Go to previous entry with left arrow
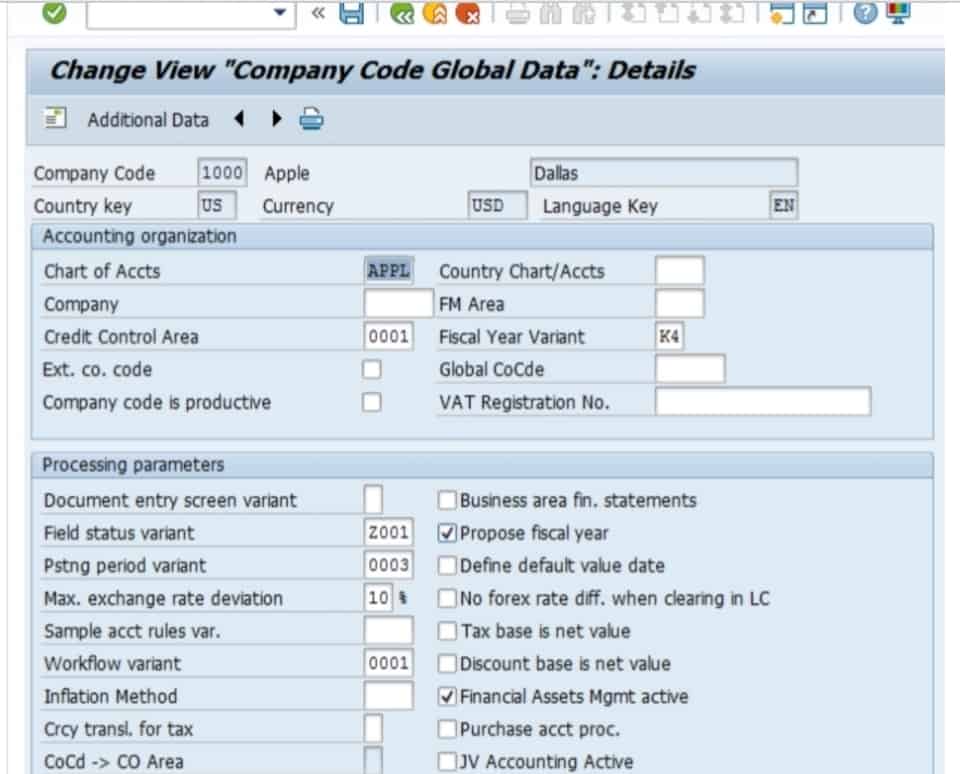Screen dimensions: 960x774 (x=239, y=120)
